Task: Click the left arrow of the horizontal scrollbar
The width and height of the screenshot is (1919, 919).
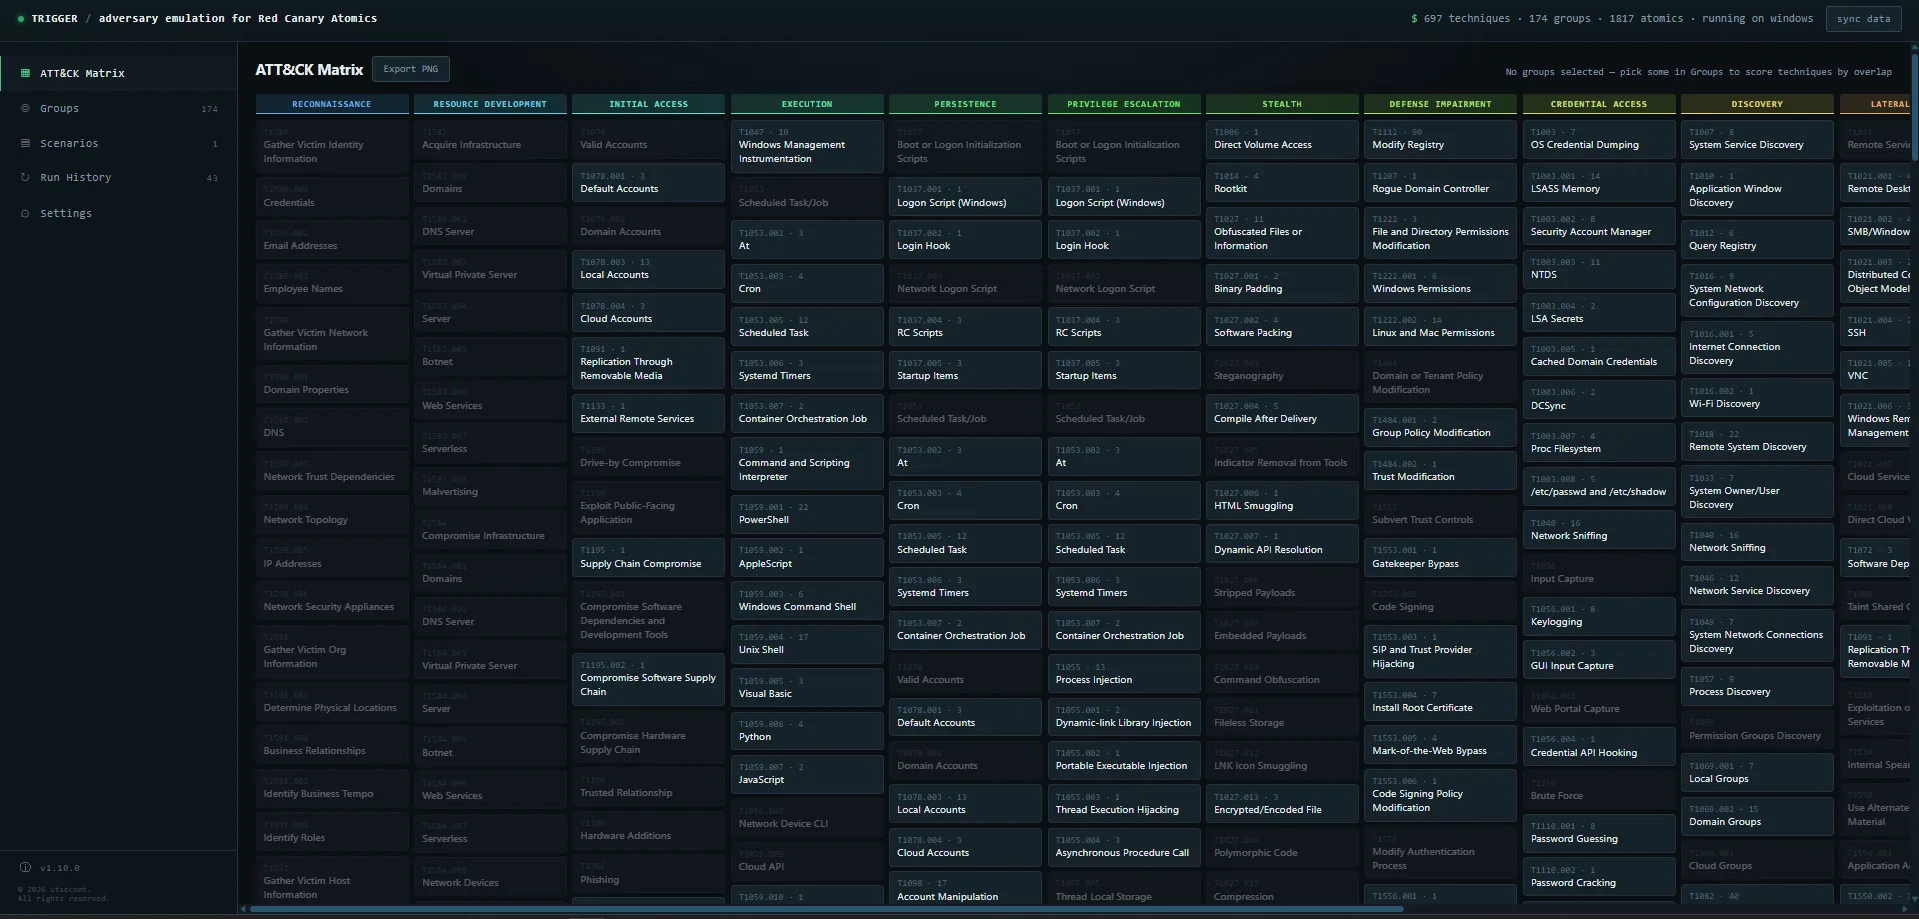Action: 243,909
